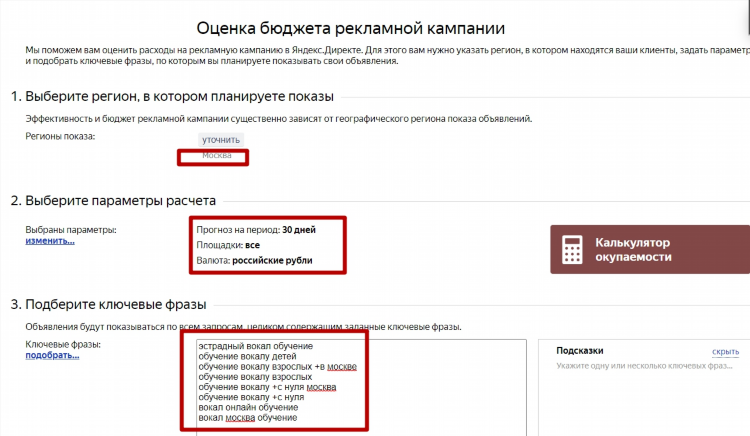Click the 'Валюта: российские рубли' parameter text

(254, 261)
